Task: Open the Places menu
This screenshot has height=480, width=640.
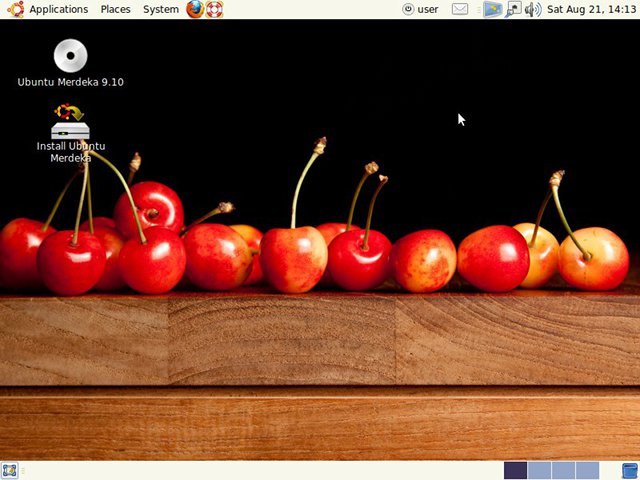Action: coord(116,9)
